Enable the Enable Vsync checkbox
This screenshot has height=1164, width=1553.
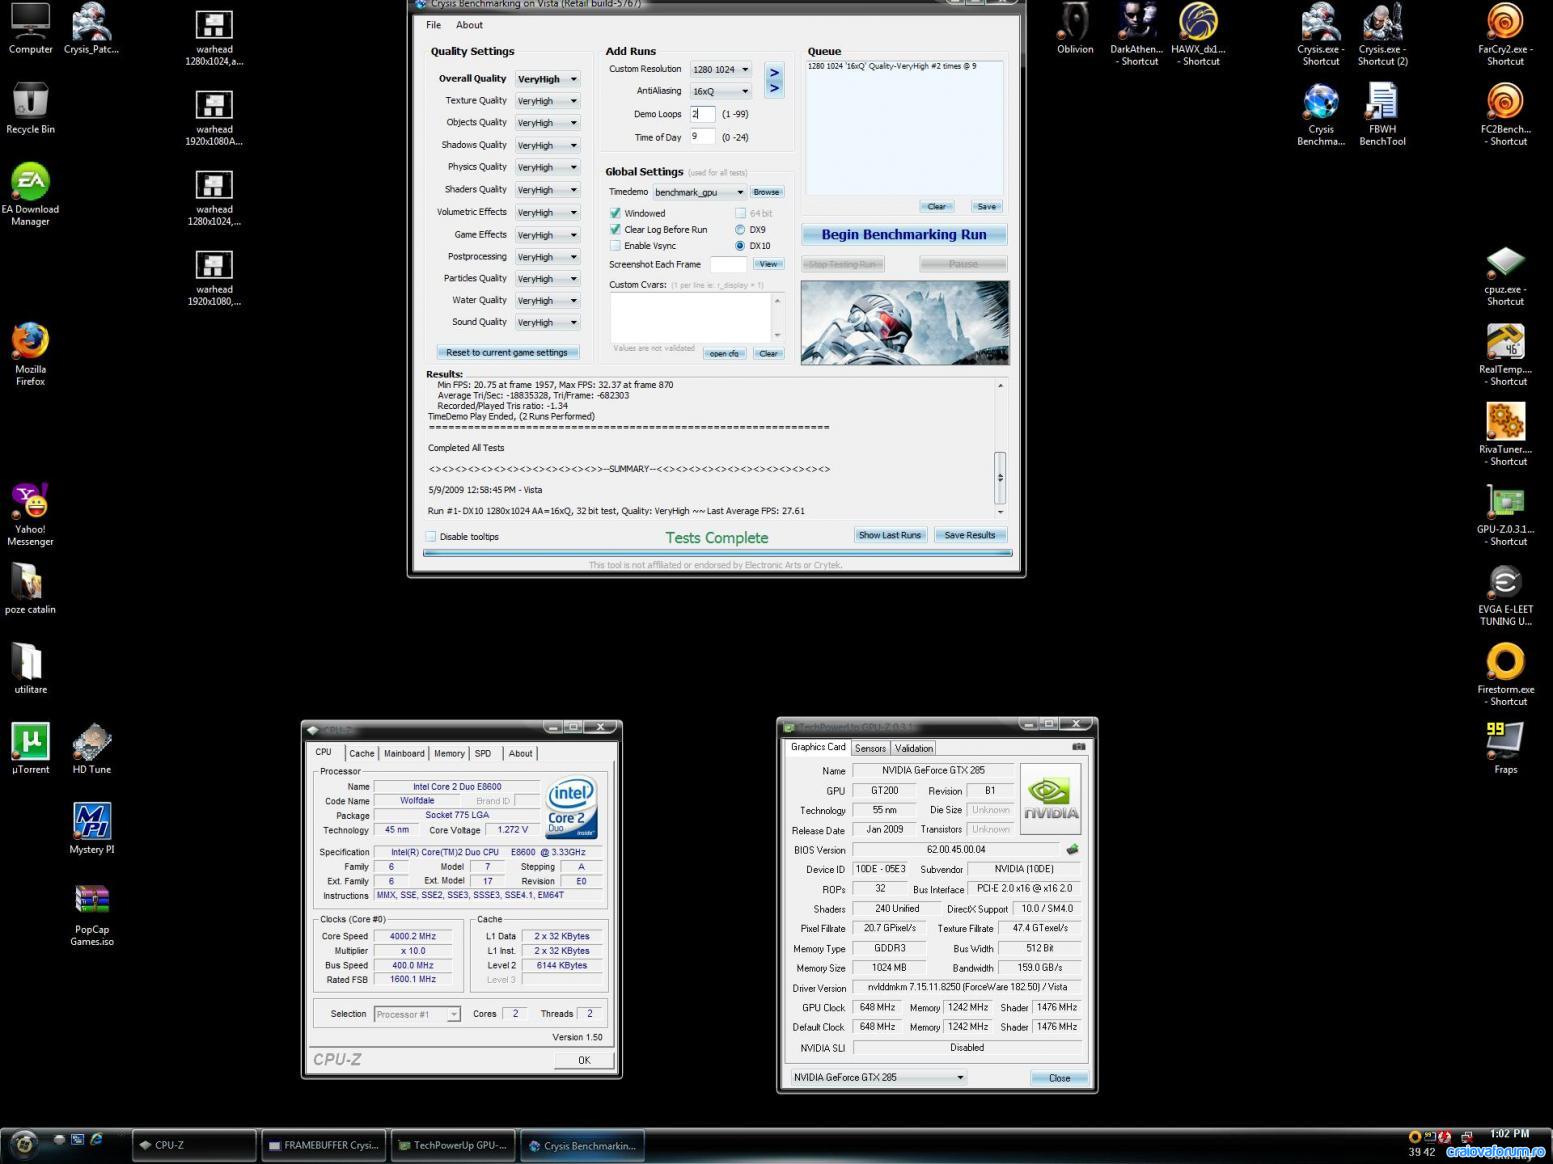pos(615,245)
